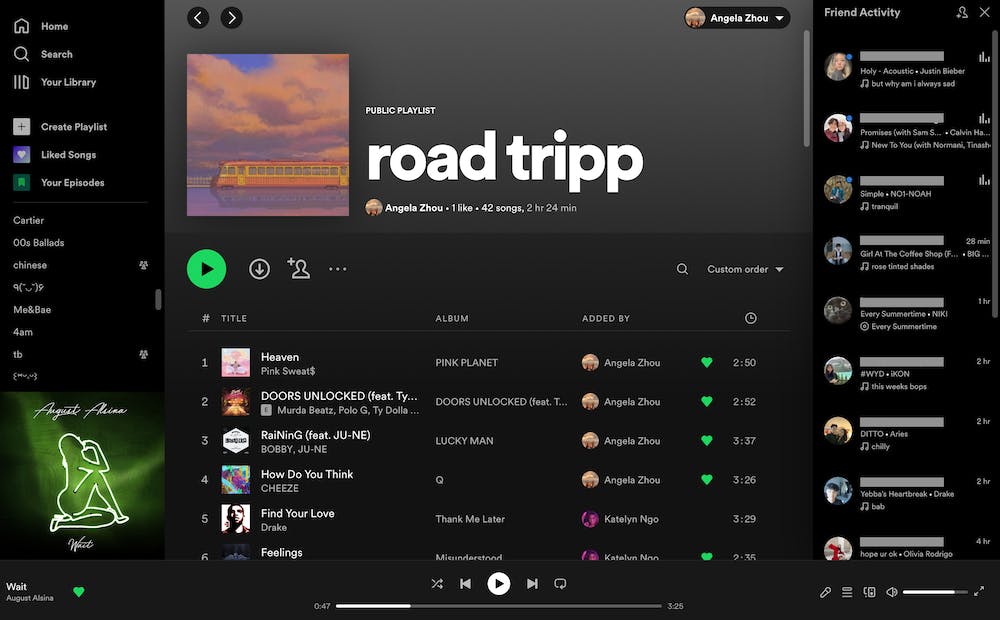Go forward with the right arrow button
The height and width of the screenshot is (620, 1000).
tap(232, 18)
